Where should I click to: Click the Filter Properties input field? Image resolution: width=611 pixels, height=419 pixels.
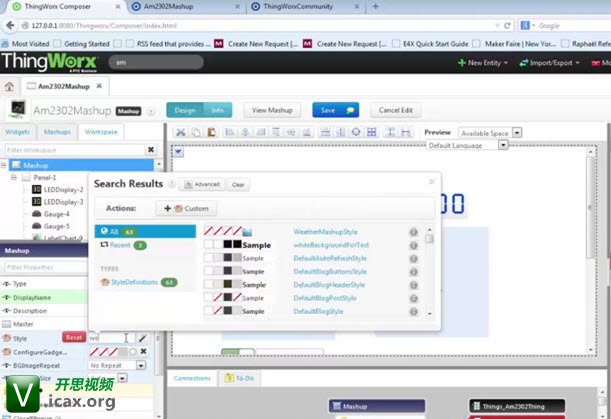coord(45,267)
